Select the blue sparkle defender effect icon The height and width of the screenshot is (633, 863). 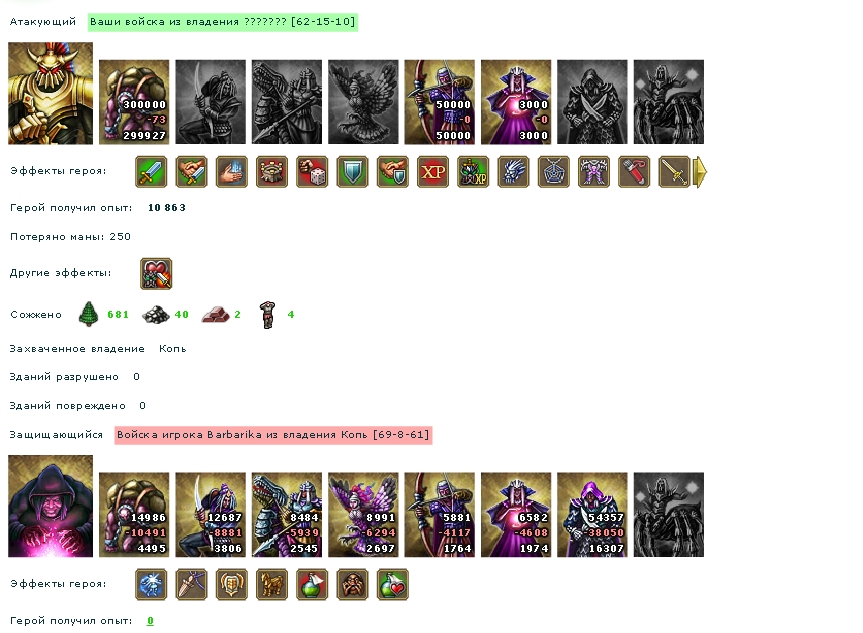(x=151, y=585)
